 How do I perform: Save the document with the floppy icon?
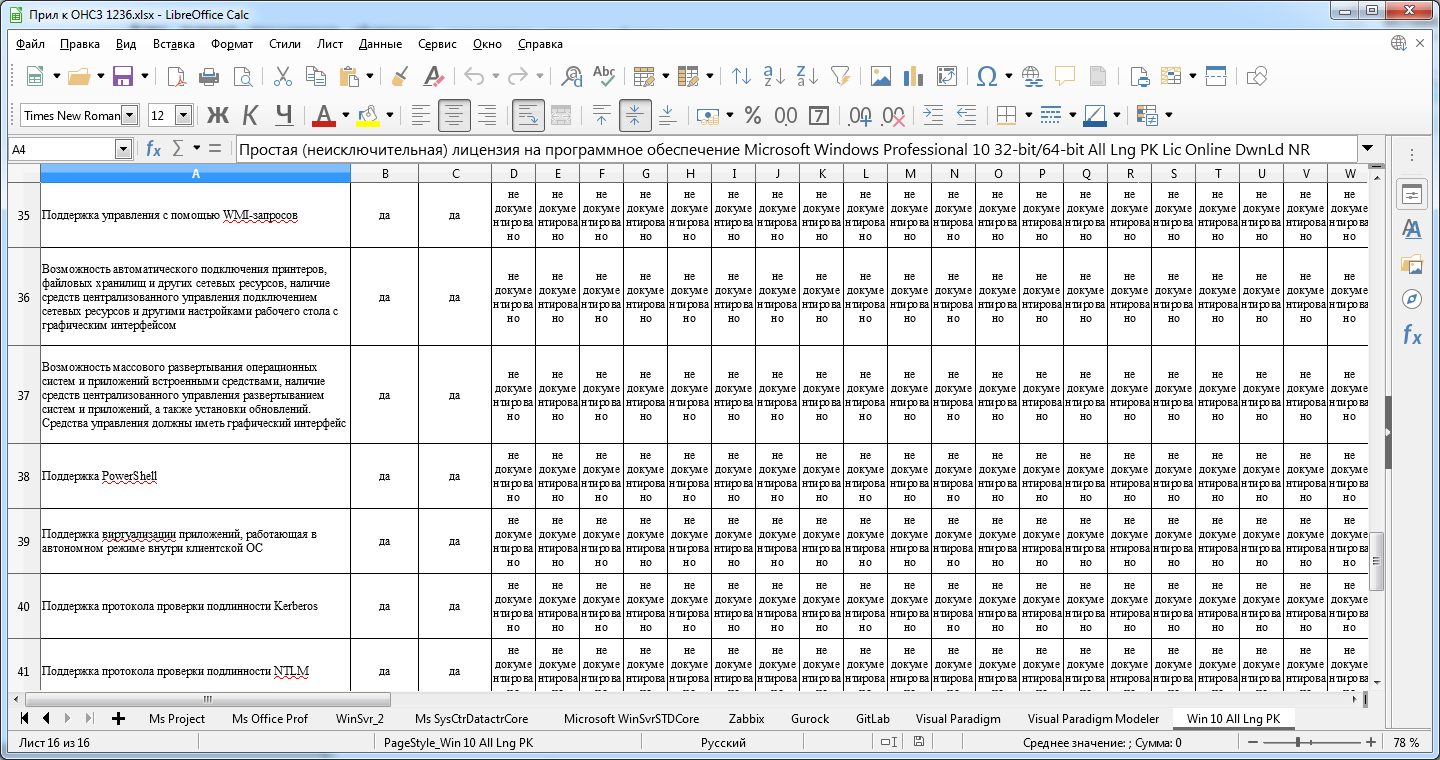click(123, 76)
